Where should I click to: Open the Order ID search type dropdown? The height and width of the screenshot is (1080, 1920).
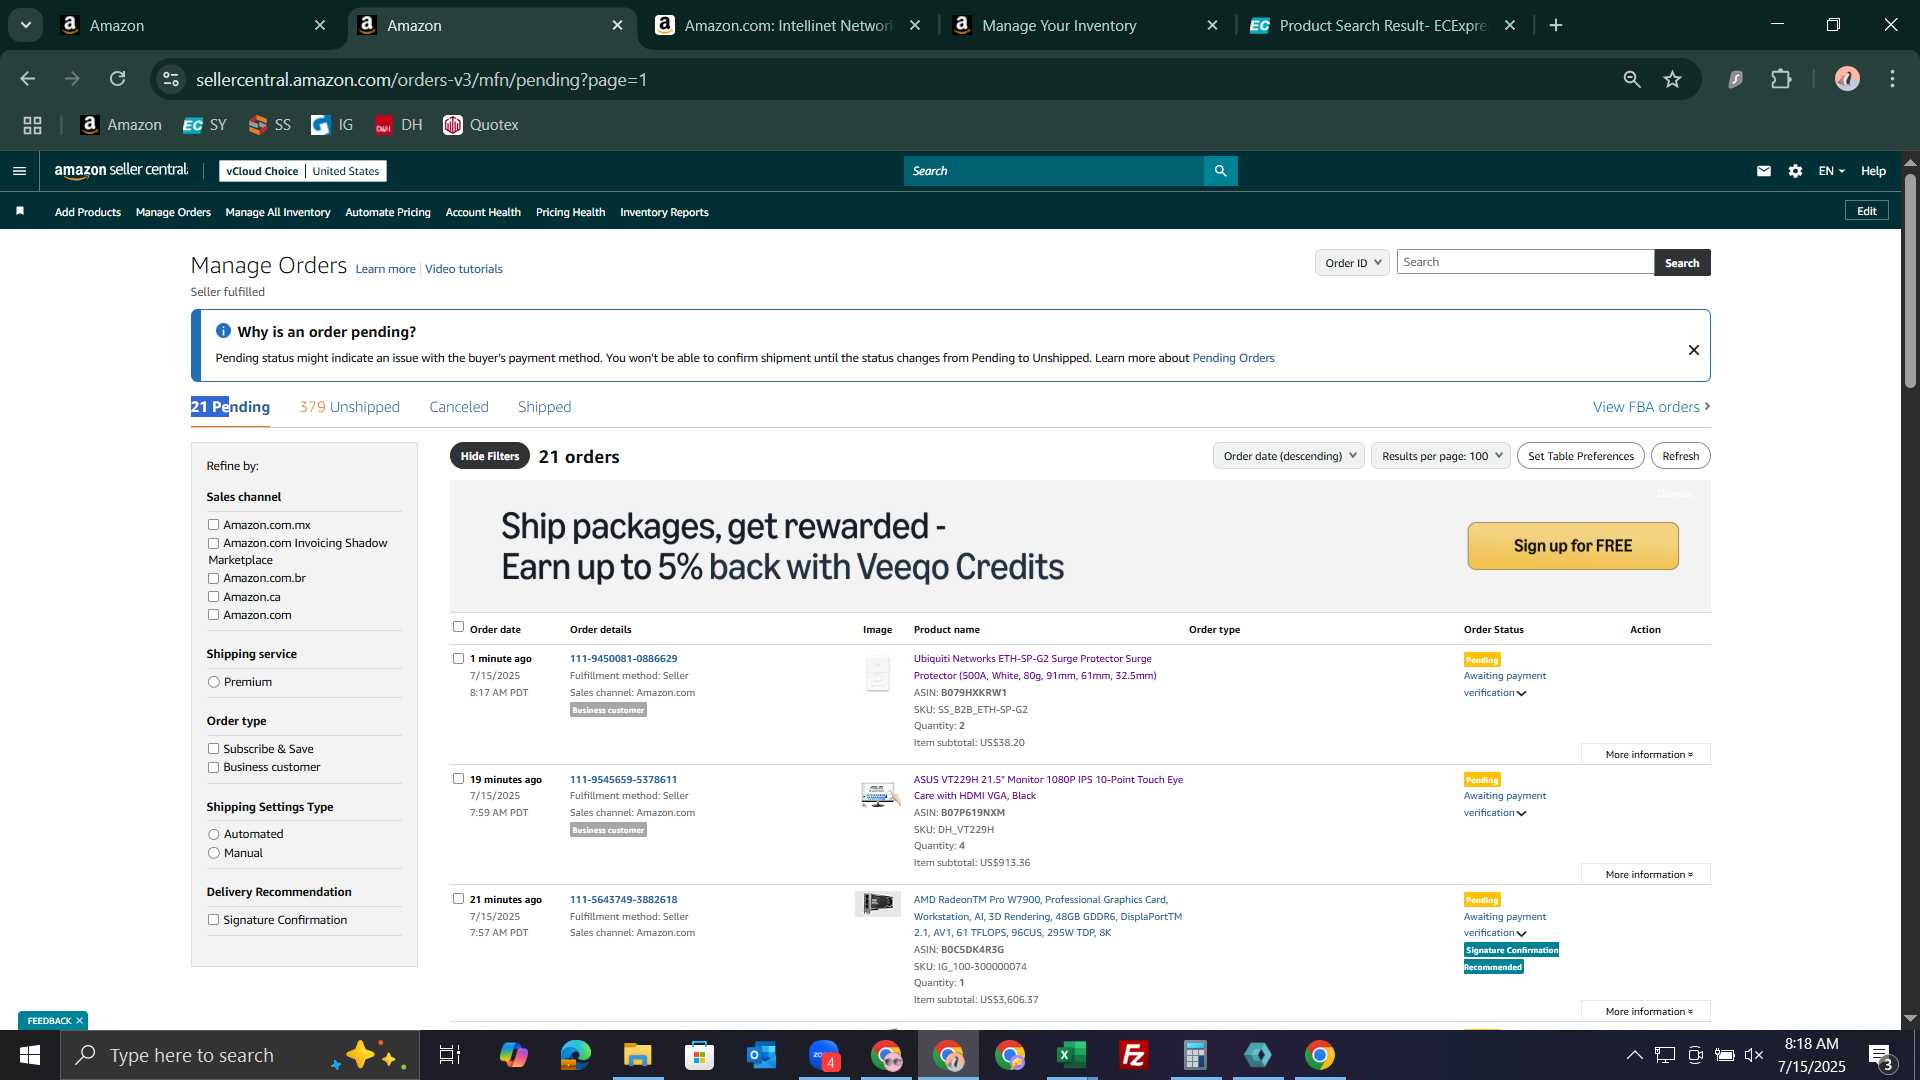(1352, 262)
